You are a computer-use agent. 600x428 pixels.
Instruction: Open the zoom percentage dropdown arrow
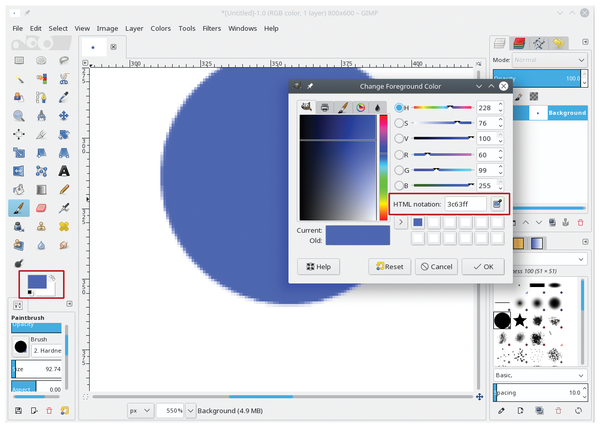coord(191,410)
